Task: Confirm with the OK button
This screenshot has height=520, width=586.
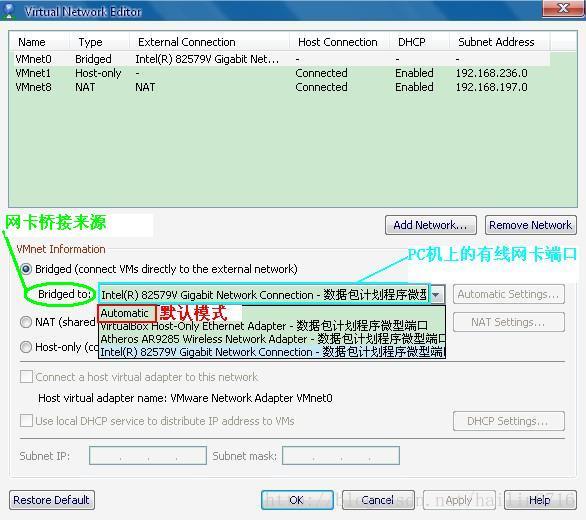Action: click(x=297, y=500)
